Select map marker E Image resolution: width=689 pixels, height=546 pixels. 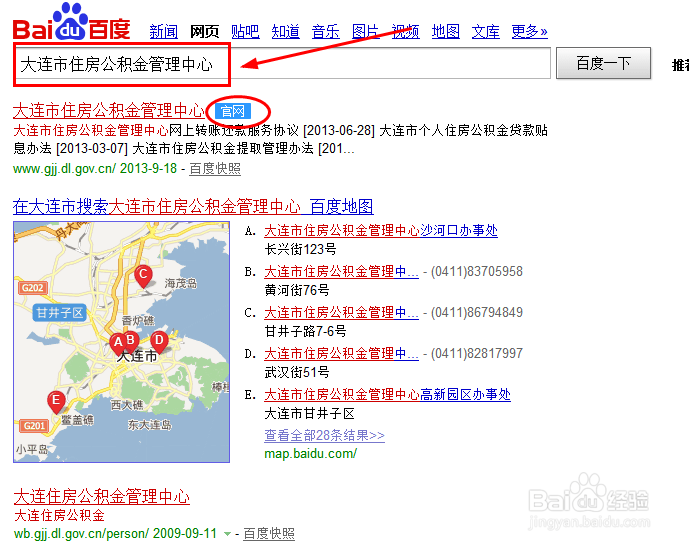click(56, 401)
